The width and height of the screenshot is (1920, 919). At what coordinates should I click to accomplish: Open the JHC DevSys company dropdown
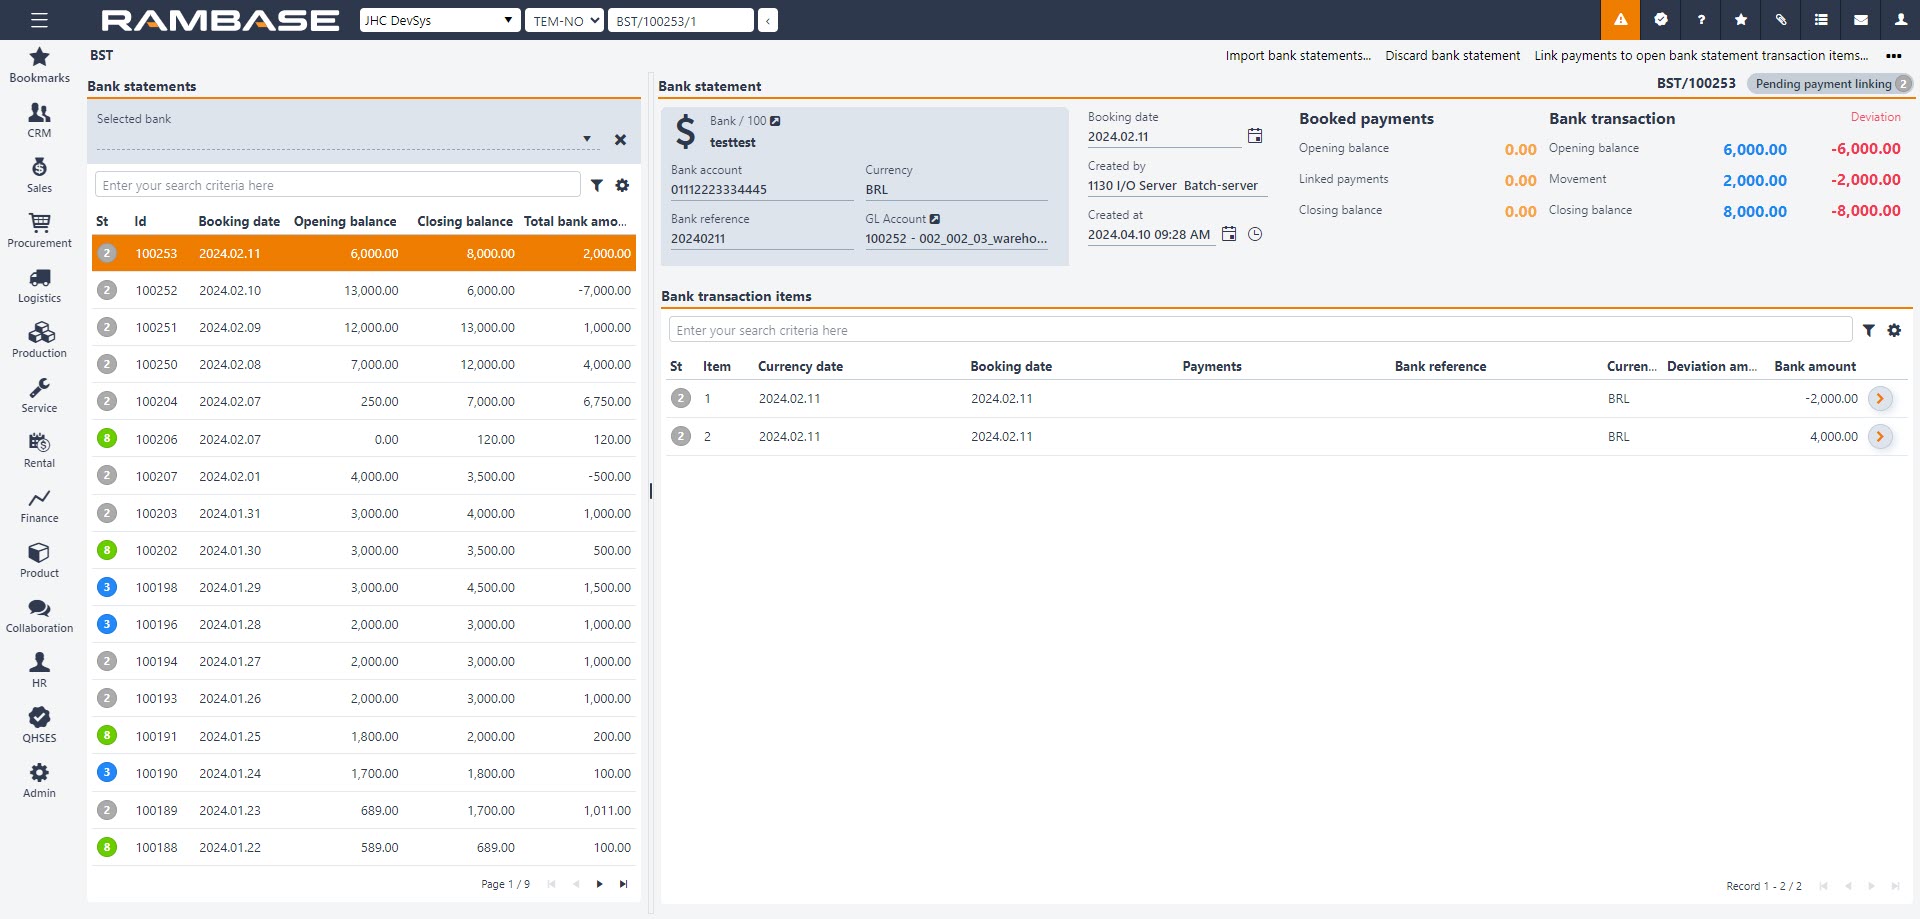pos(439,20)
